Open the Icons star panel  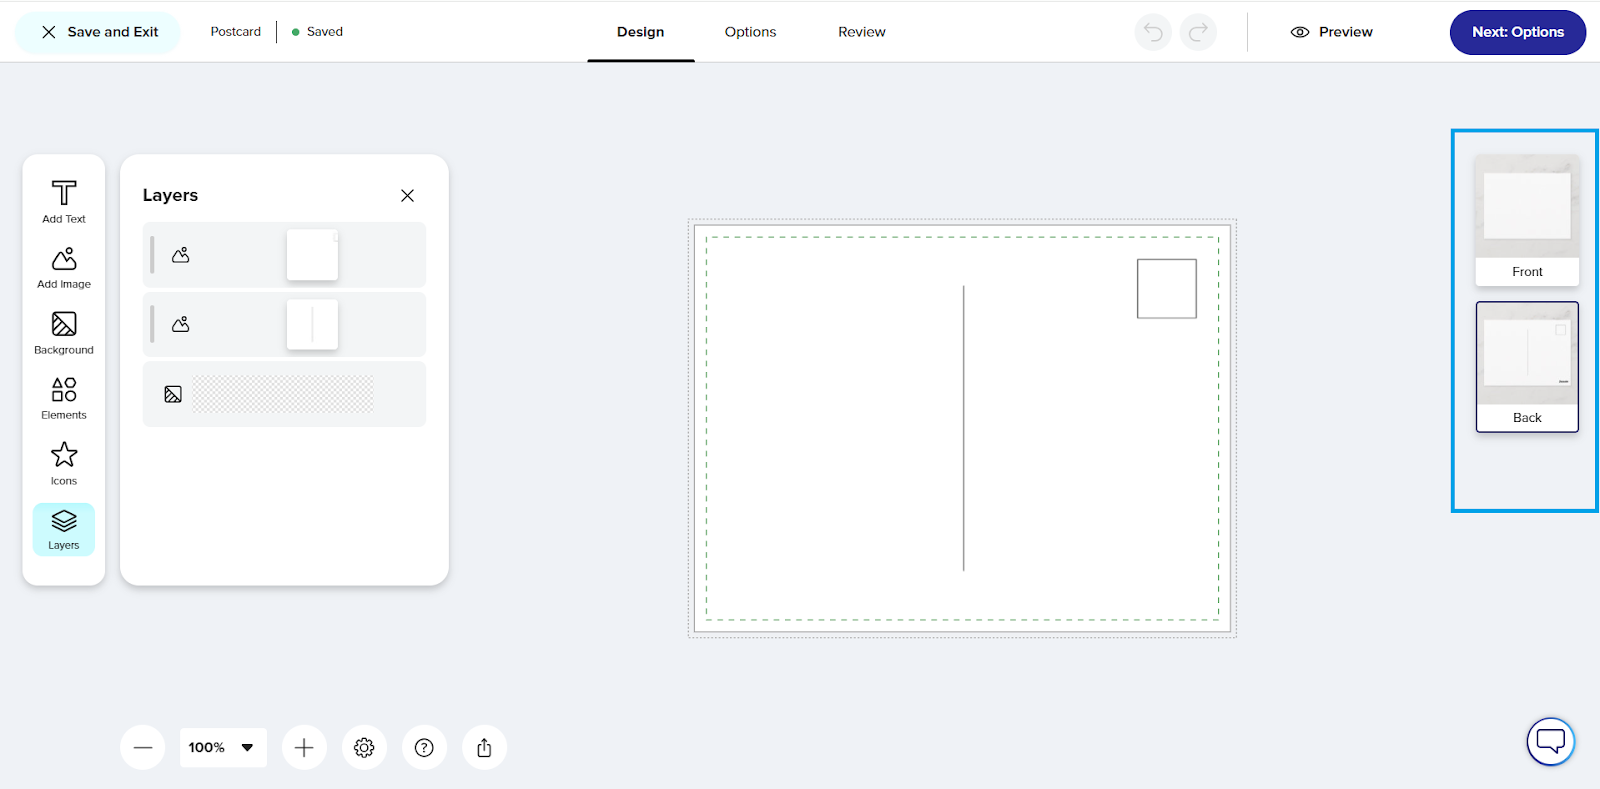click(x=64, y=463)
